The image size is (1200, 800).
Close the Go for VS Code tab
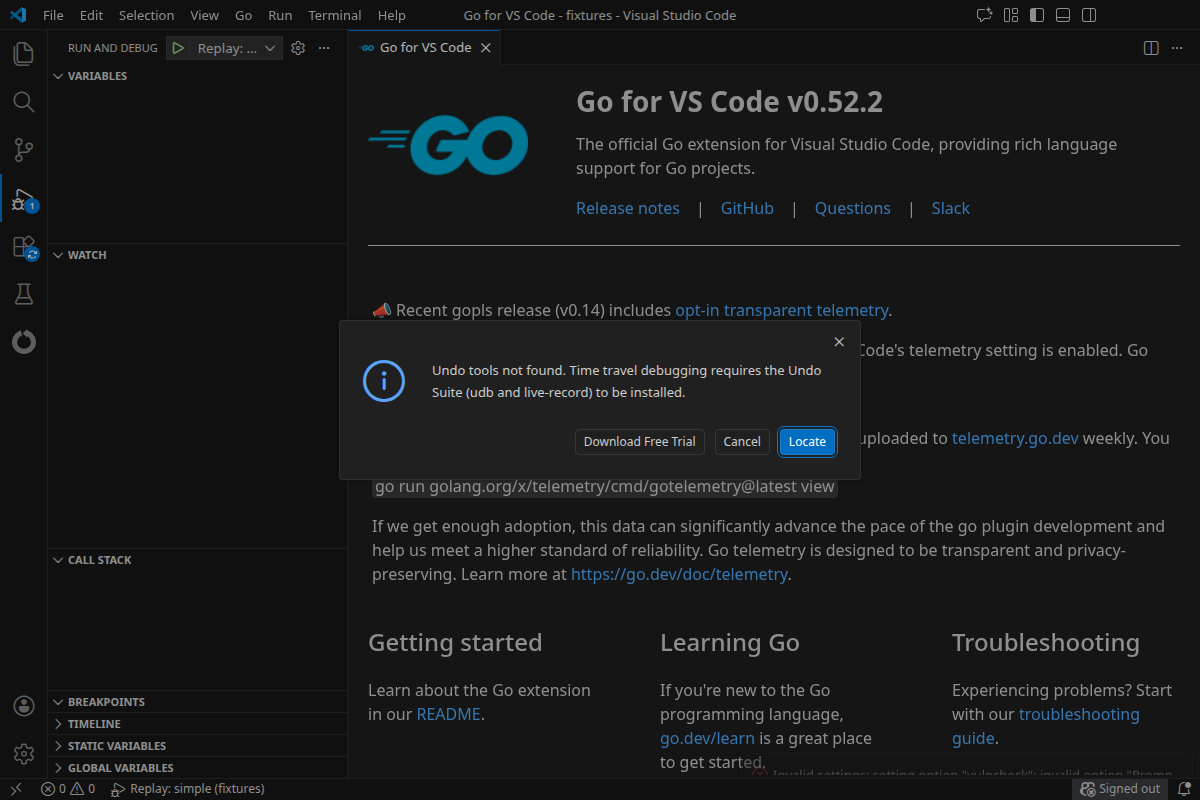pos(486,48)
